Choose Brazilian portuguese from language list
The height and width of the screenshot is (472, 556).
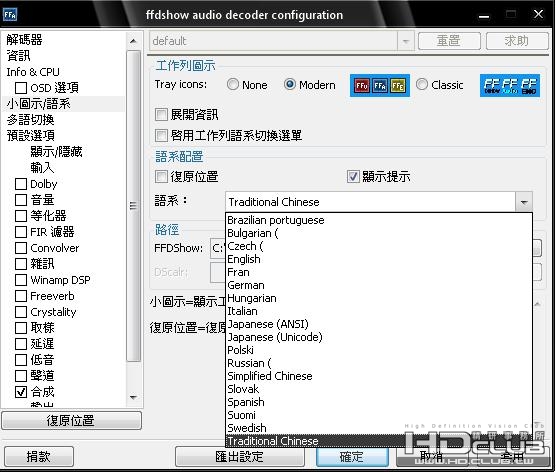click(x=379, y=220)
